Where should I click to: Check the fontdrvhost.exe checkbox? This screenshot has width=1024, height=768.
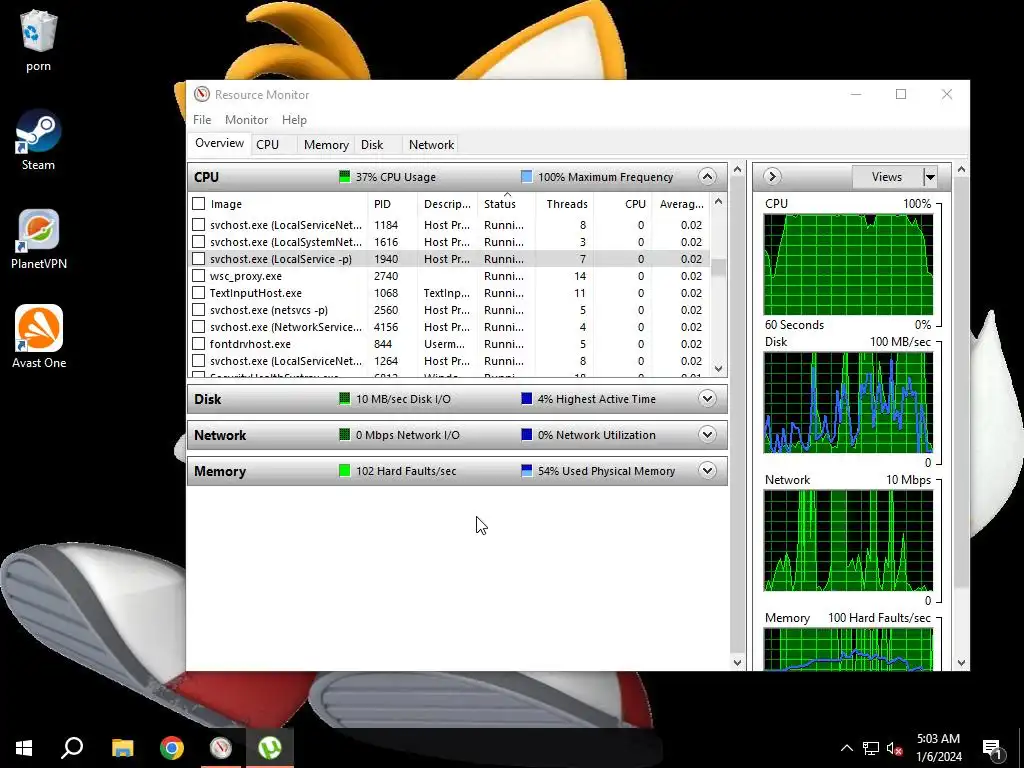(199, 344)
